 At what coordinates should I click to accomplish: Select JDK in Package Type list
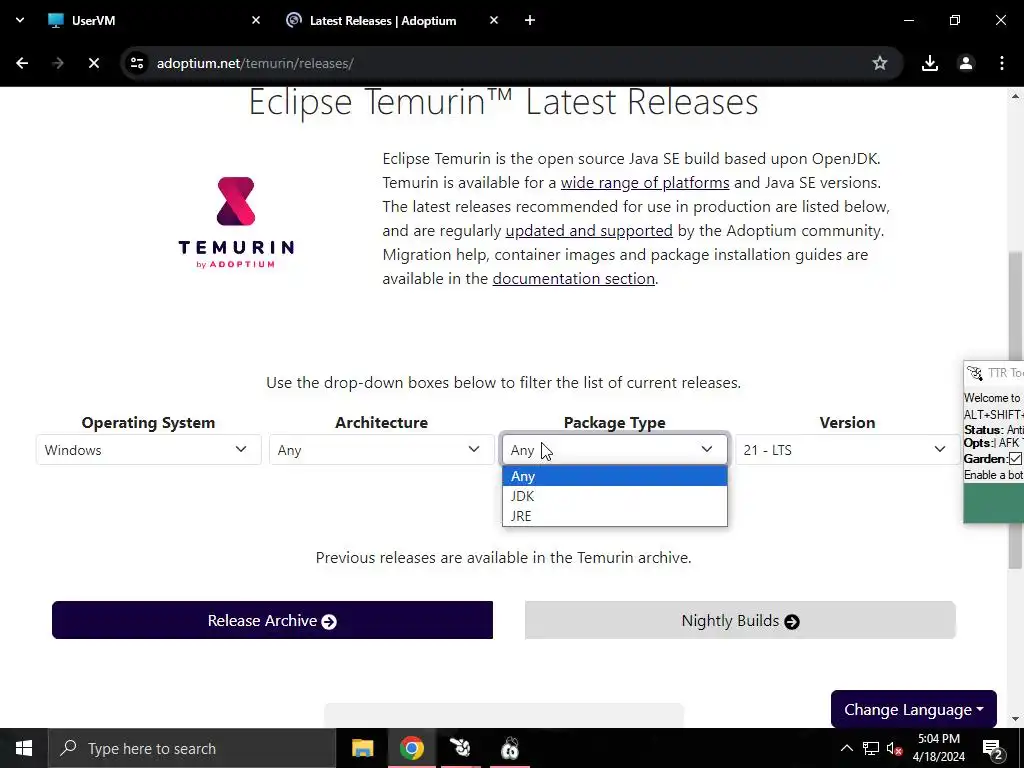[615, 496]
